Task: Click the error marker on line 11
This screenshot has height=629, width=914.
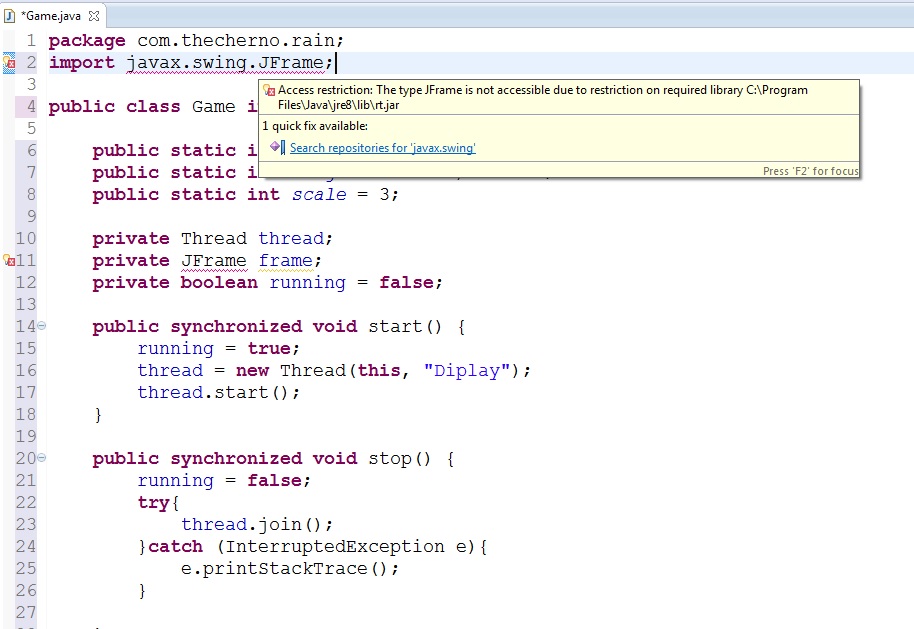Action: 9,261
